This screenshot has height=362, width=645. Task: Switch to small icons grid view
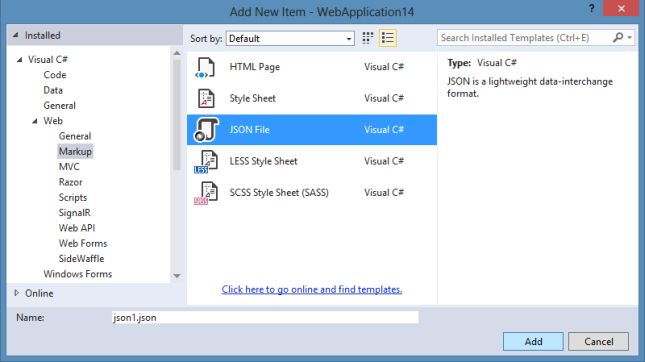click(x=367, y=38)
